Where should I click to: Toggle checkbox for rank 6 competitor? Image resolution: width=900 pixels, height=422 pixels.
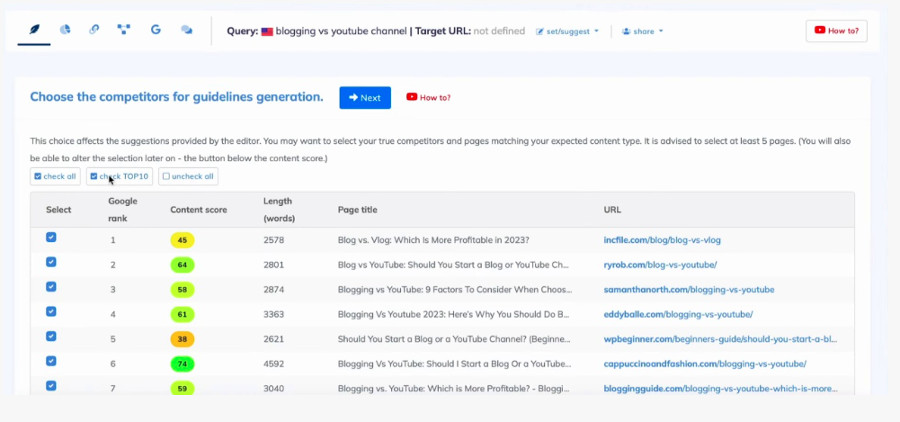click(x=51, y=361)
